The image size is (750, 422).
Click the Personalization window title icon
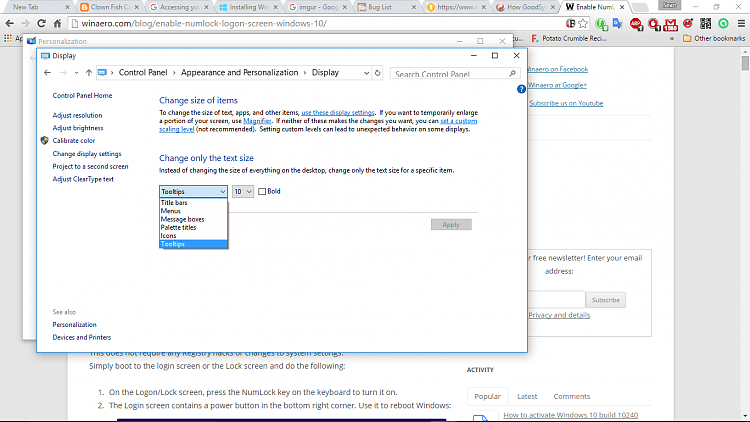31,41
